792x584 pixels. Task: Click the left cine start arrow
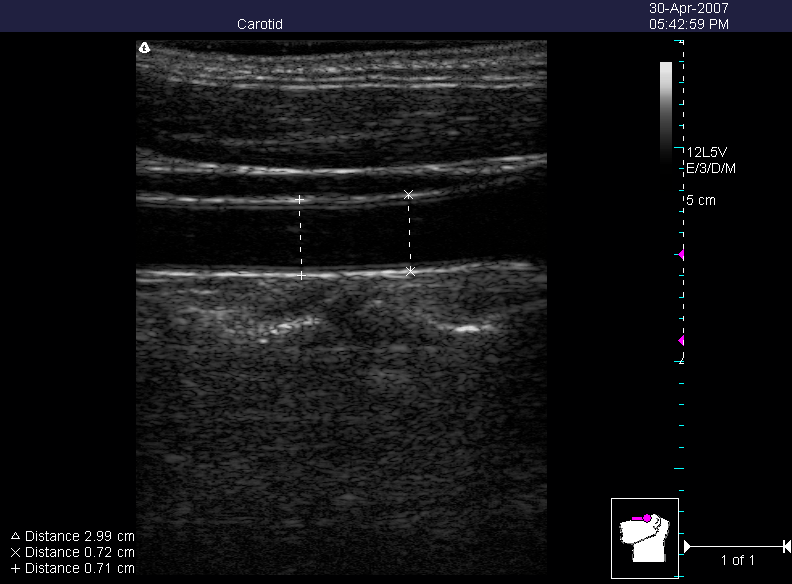coord(687,546)
